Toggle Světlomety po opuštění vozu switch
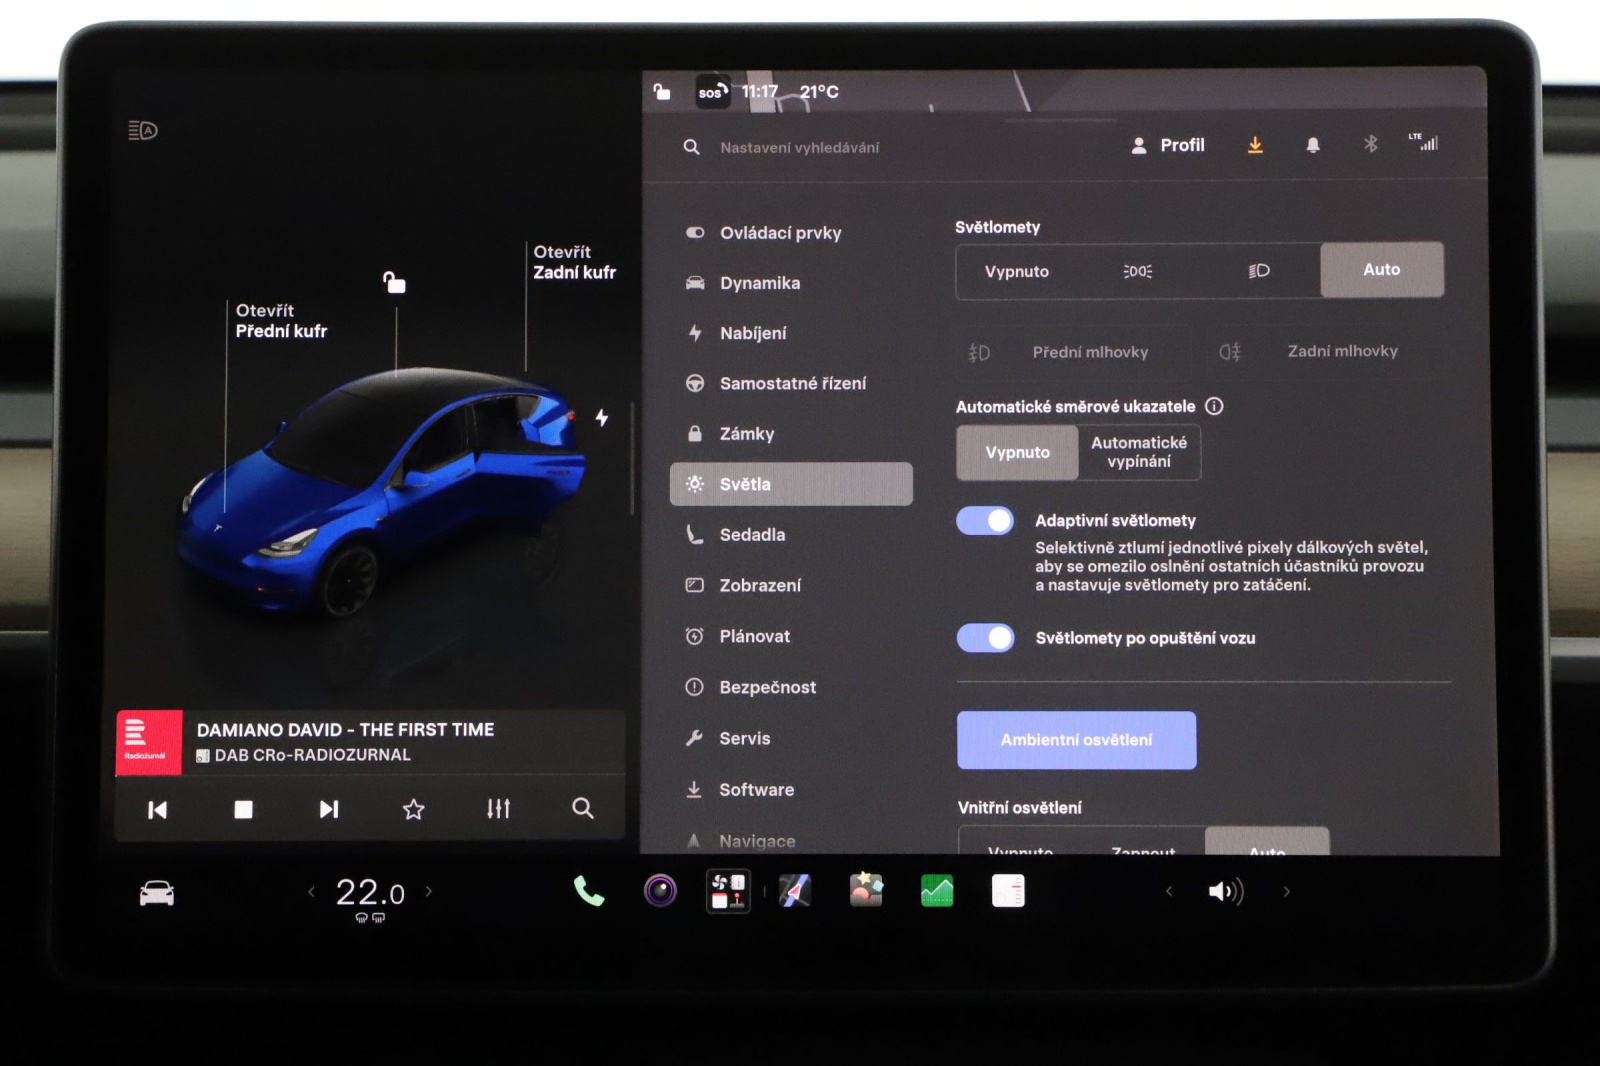The width and height of the screenshot is (1600, 1066). point(985,638)
